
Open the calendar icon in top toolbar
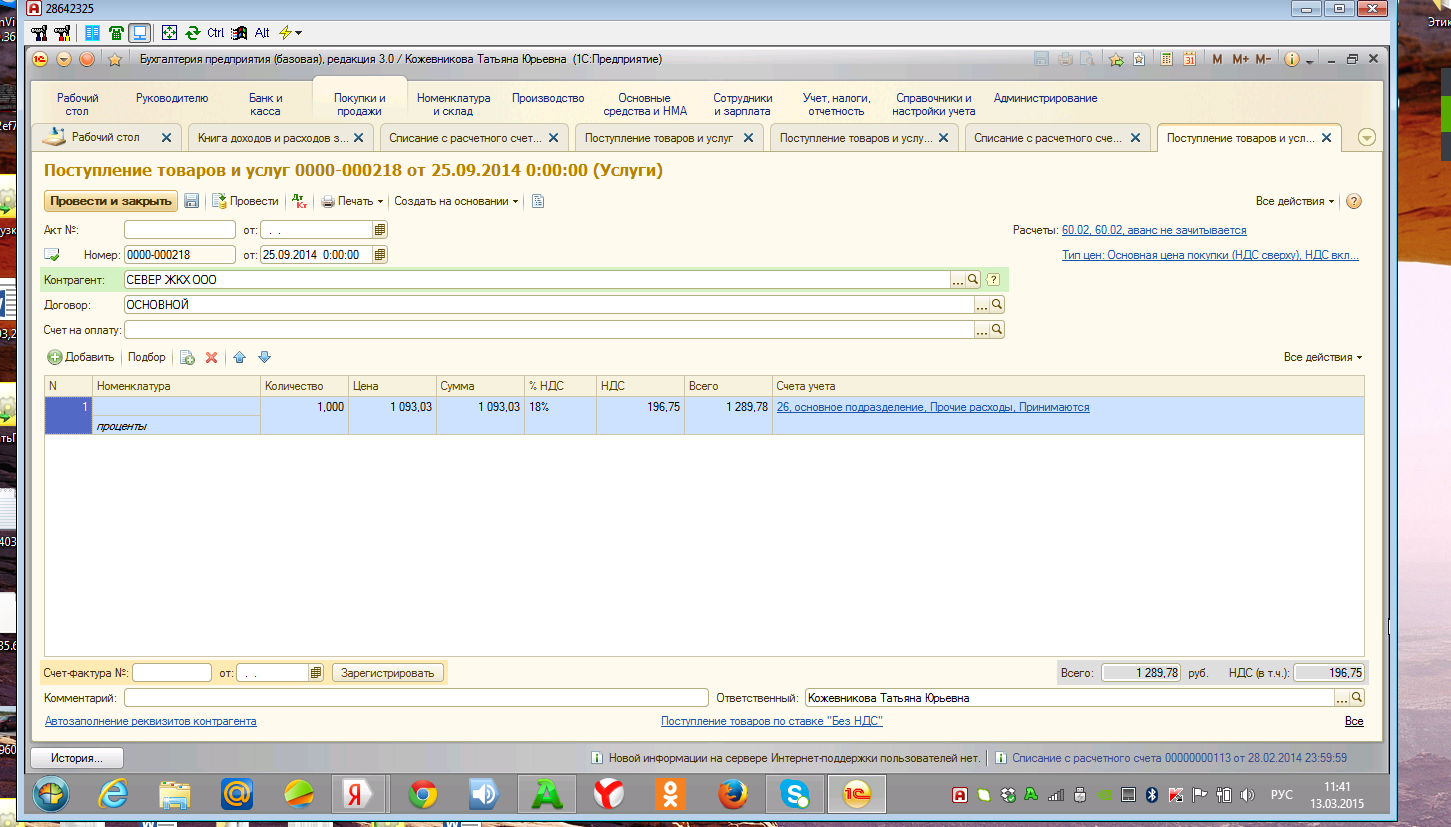pos(1190,60)
